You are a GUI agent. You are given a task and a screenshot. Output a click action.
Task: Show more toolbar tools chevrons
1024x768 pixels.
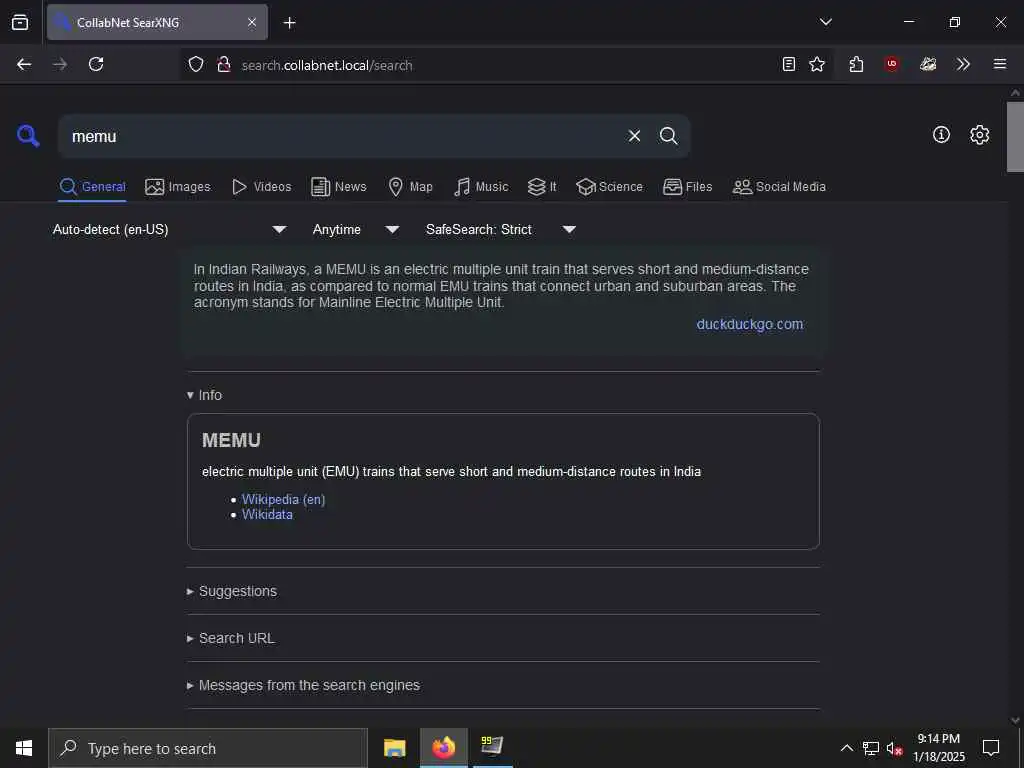coord(963,64)
